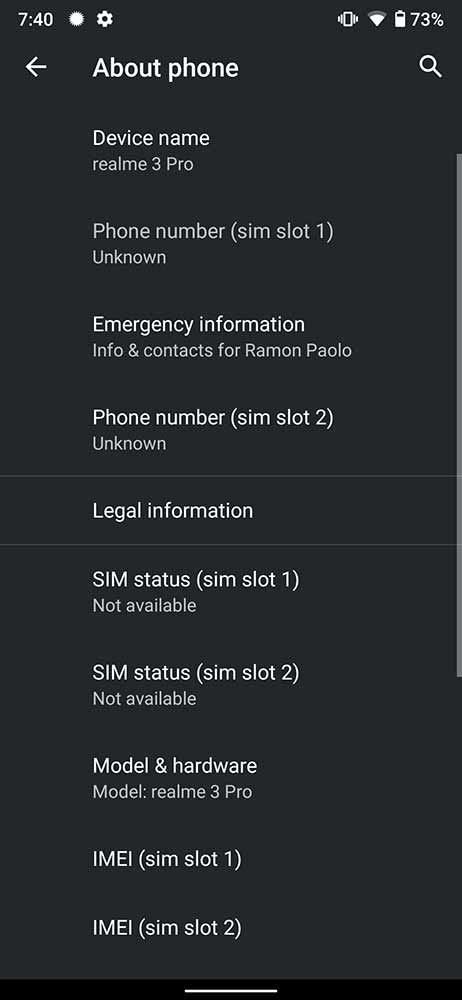Show IMEI (sim slot 1)
462x1000 pixels.
[231, 859]
